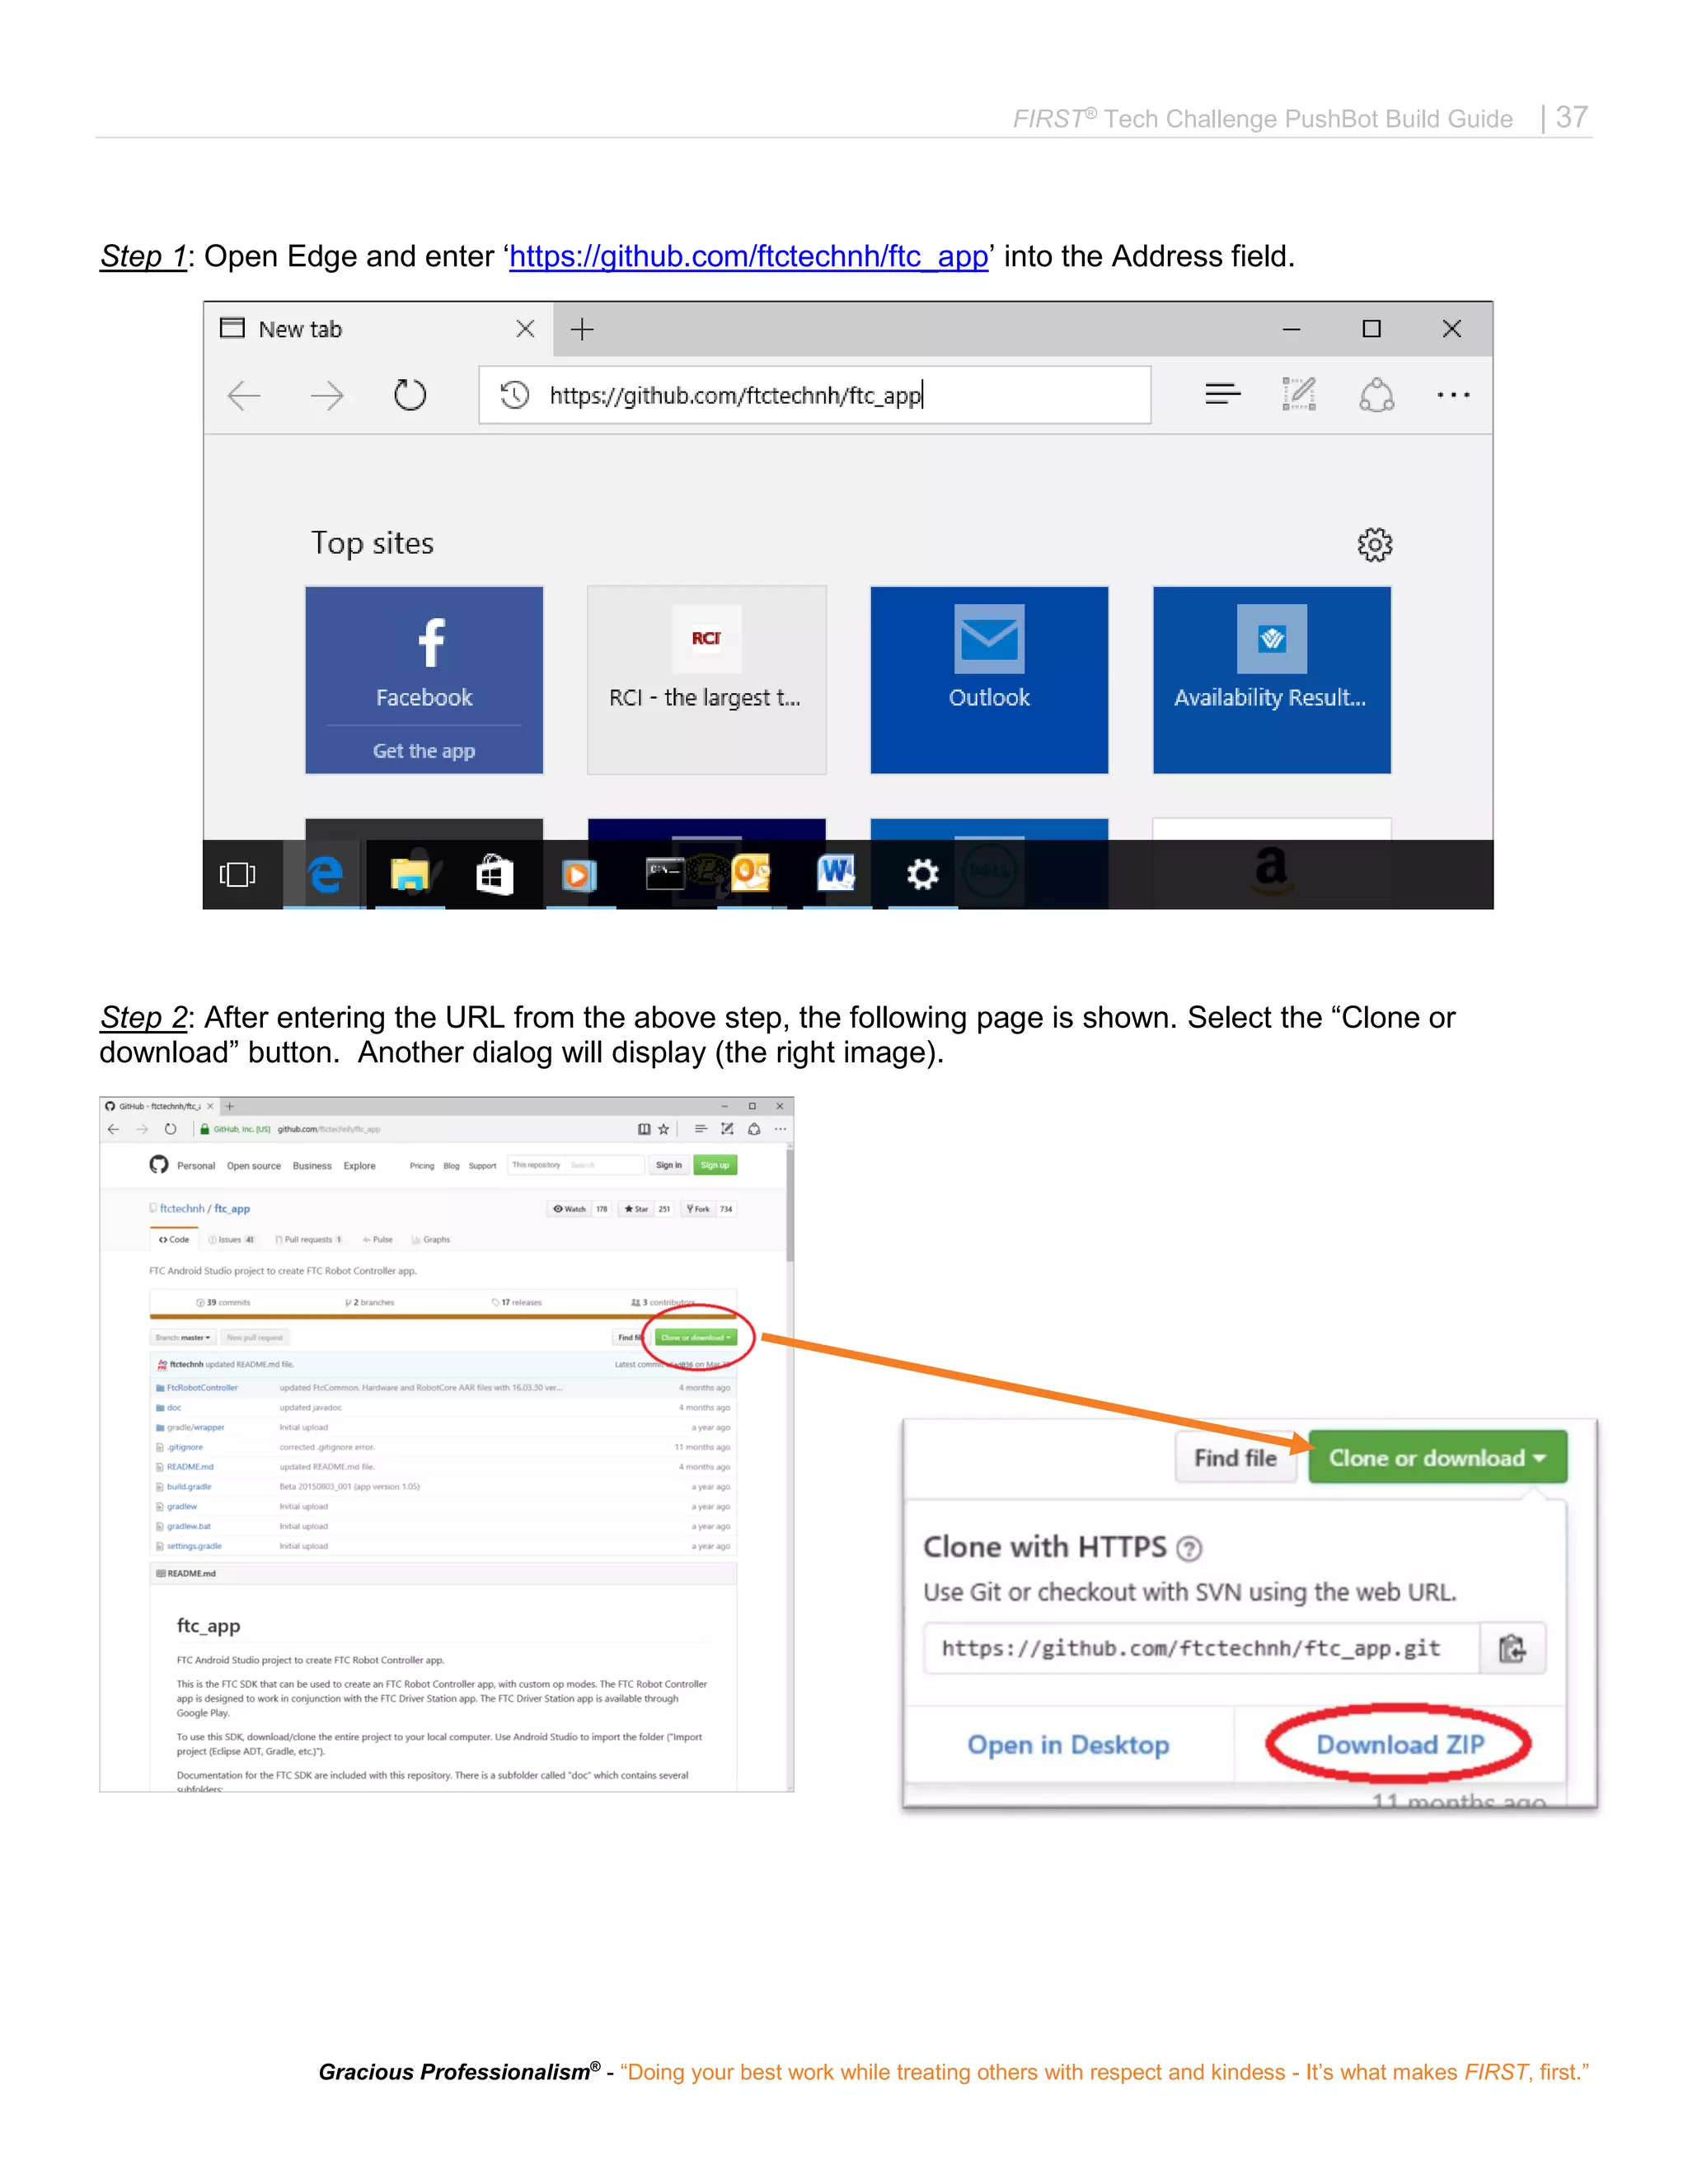Select the Code tab in repository
This screenshot has width=1688, height=2184.
coord(174,1240)
